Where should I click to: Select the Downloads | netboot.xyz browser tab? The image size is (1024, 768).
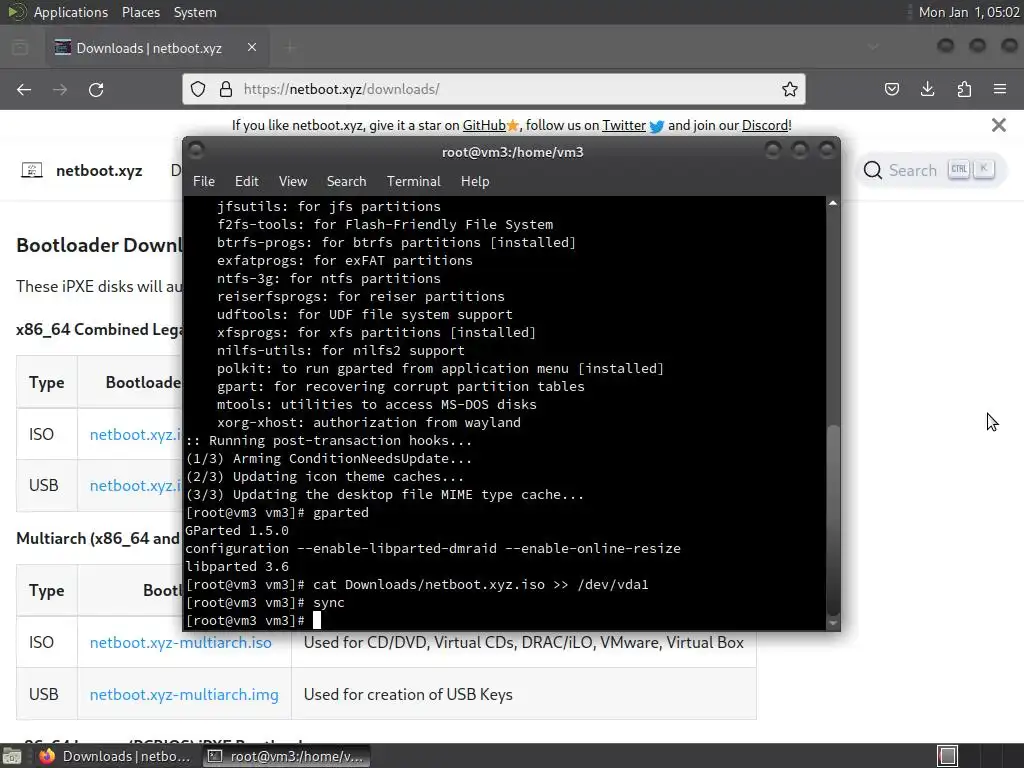tap(157, 47)
